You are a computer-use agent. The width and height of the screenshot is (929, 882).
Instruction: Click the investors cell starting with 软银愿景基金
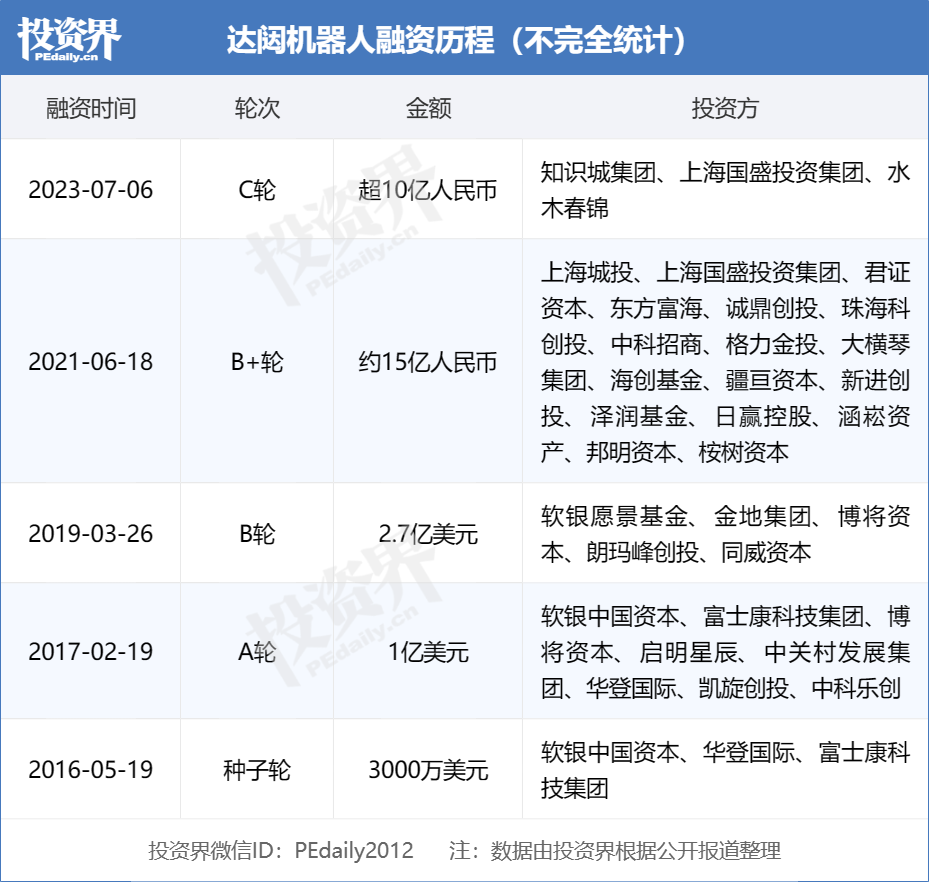point(725,534)
